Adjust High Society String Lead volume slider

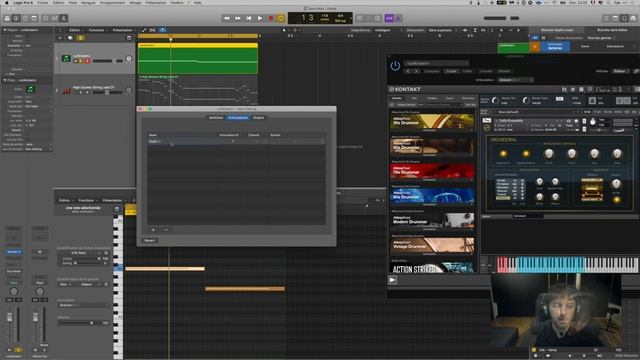pos(107,93)
